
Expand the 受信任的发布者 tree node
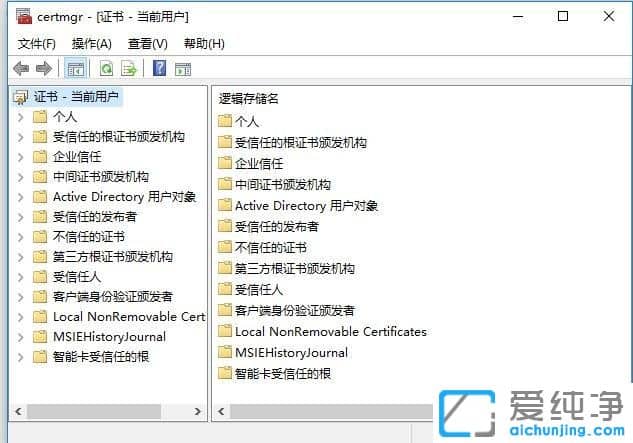coord(21,217)
